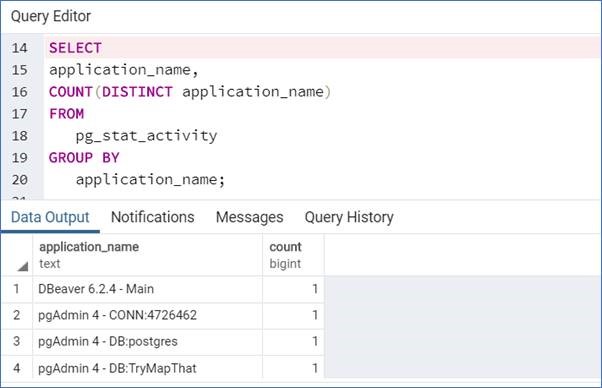Click pg_stat_activity in the query
Viewport: 602px width, 388px height.
pos(146,136)
